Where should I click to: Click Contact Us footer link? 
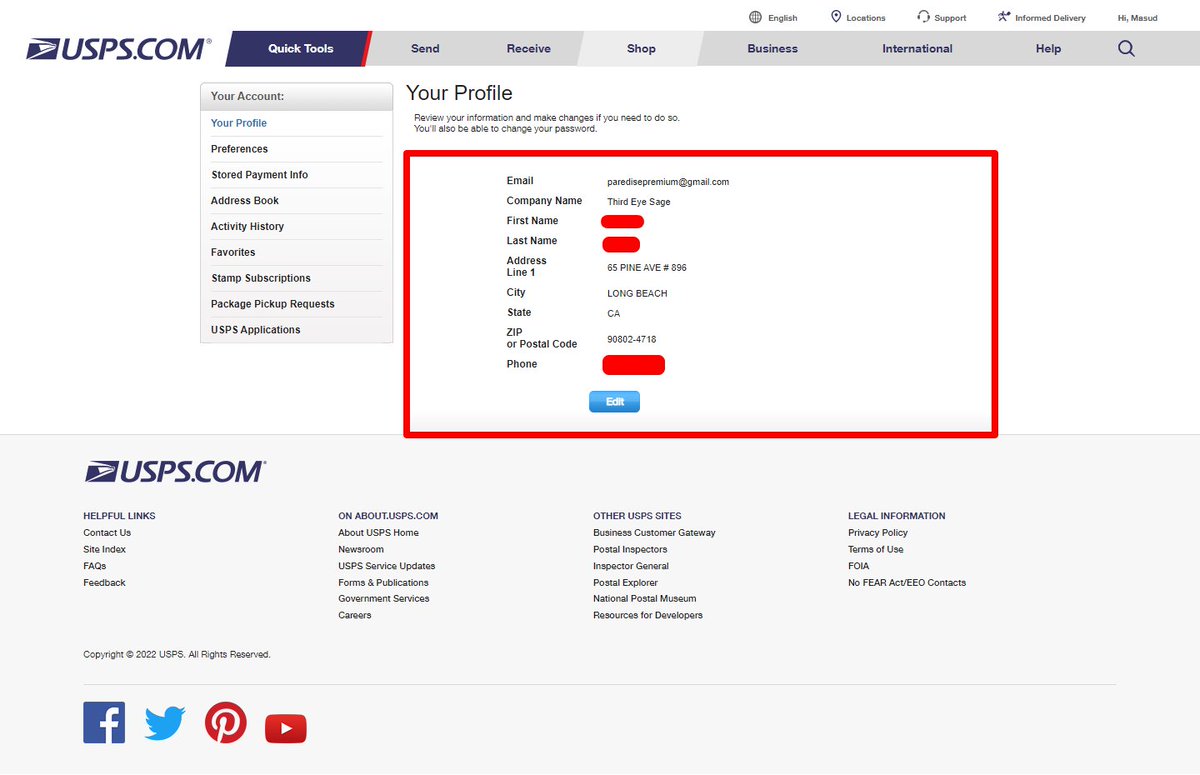coord(107,533)
